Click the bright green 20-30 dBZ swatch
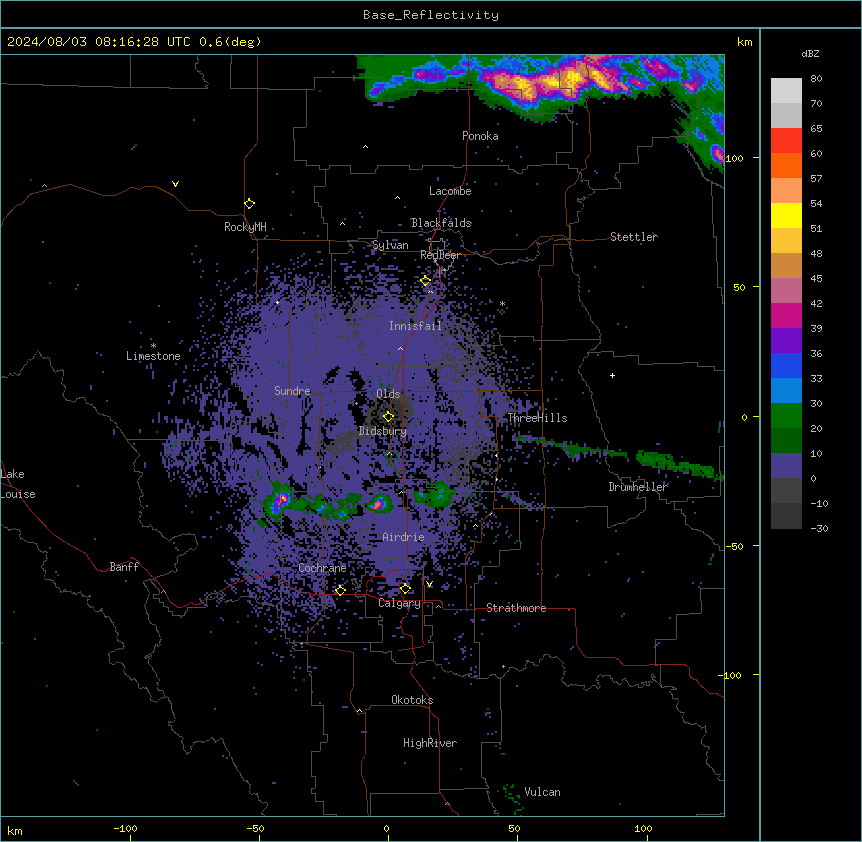This screenshot has width=862, height=842. (x=786, y=416)
